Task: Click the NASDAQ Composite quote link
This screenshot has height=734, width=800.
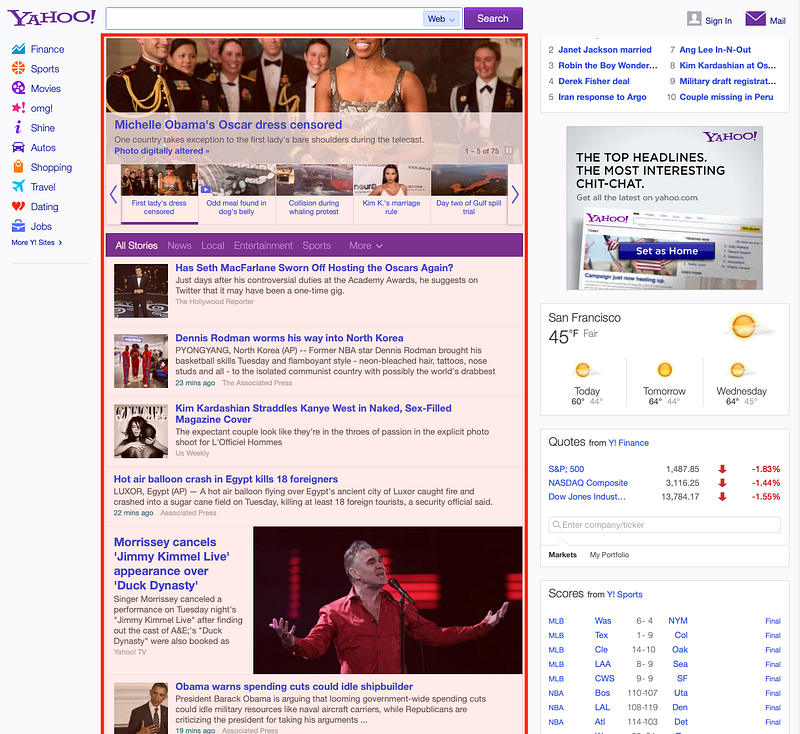Action: [x=588, y=483]
